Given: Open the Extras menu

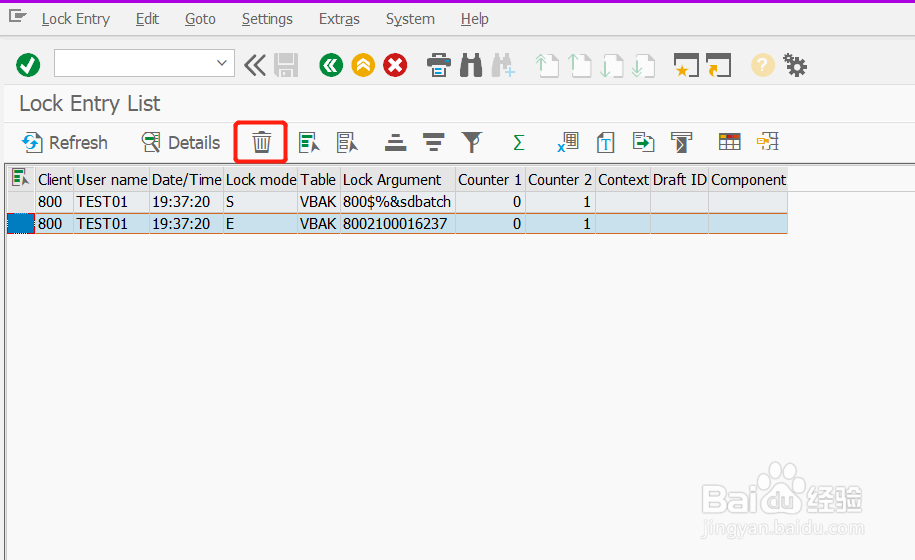Looking at the screenshot, I should click(x=339, y=19).
